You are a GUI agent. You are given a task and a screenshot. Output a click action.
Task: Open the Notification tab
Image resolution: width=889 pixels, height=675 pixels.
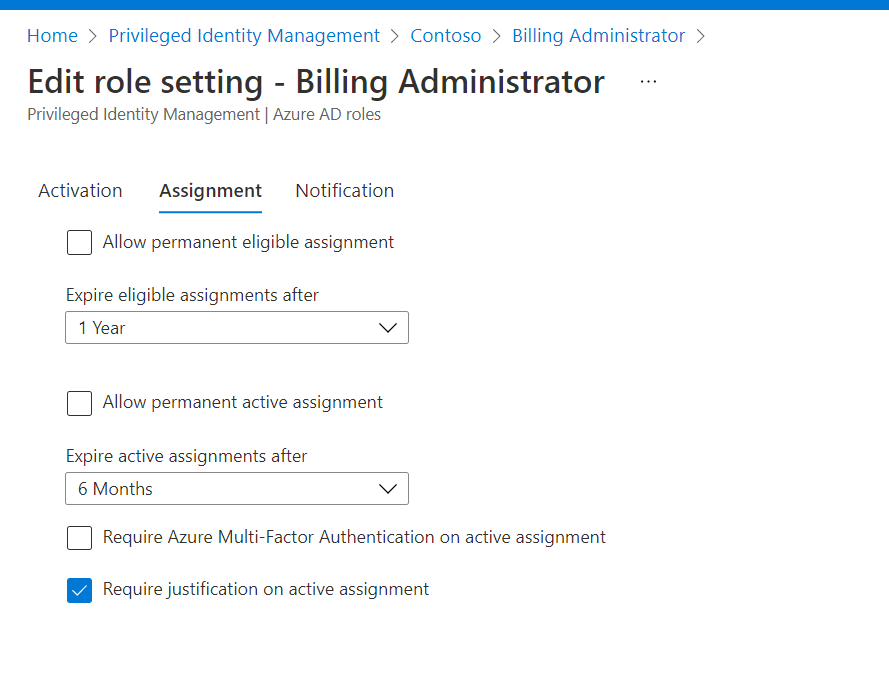[344, 191]
